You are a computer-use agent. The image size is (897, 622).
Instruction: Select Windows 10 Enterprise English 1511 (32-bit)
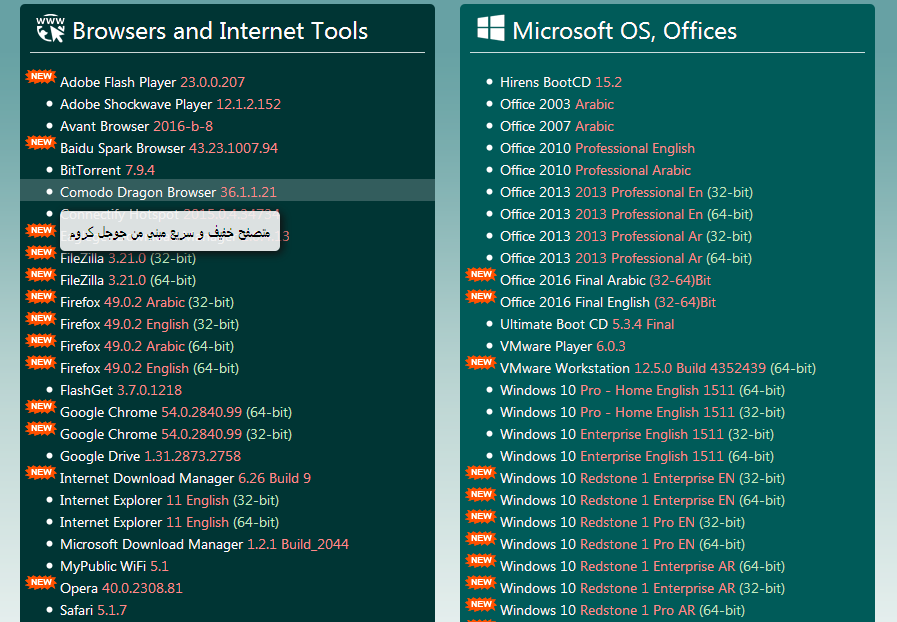637,434
